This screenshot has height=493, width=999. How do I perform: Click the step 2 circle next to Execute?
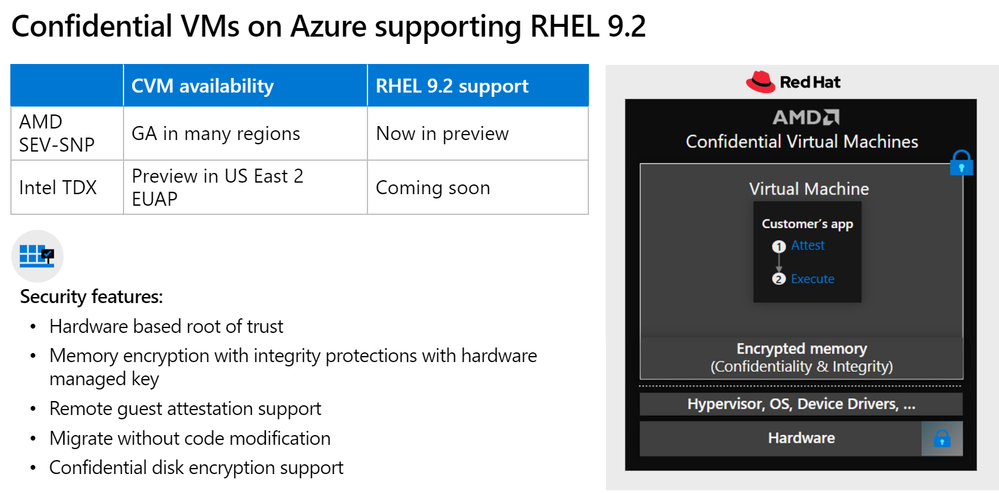click(778, 279)
